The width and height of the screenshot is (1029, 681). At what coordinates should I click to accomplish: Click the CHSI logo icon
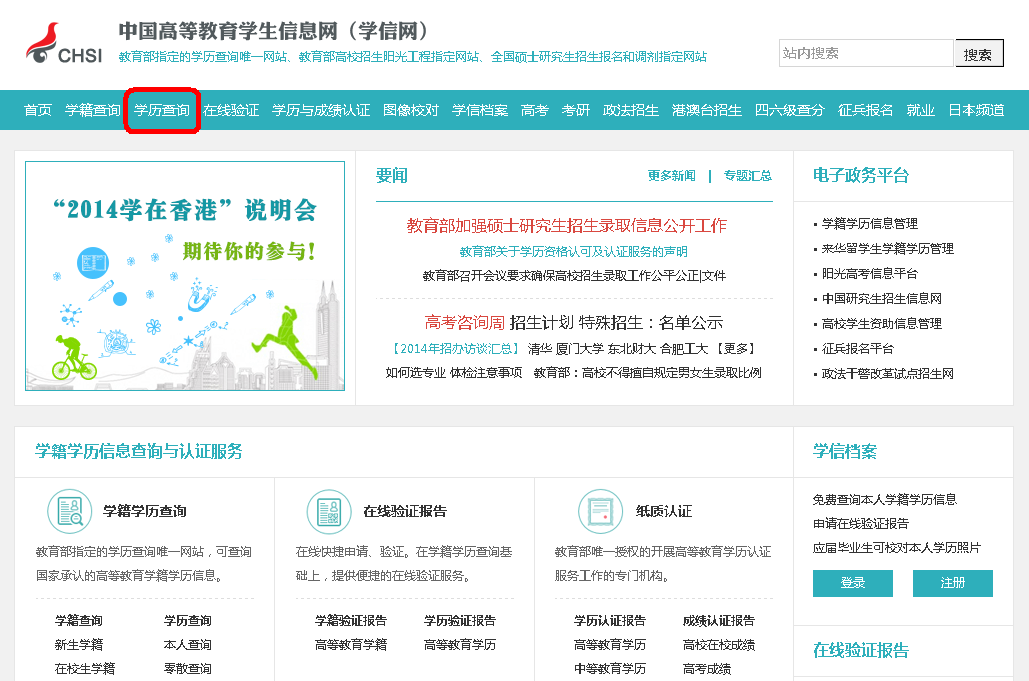(x=63, y=44)
